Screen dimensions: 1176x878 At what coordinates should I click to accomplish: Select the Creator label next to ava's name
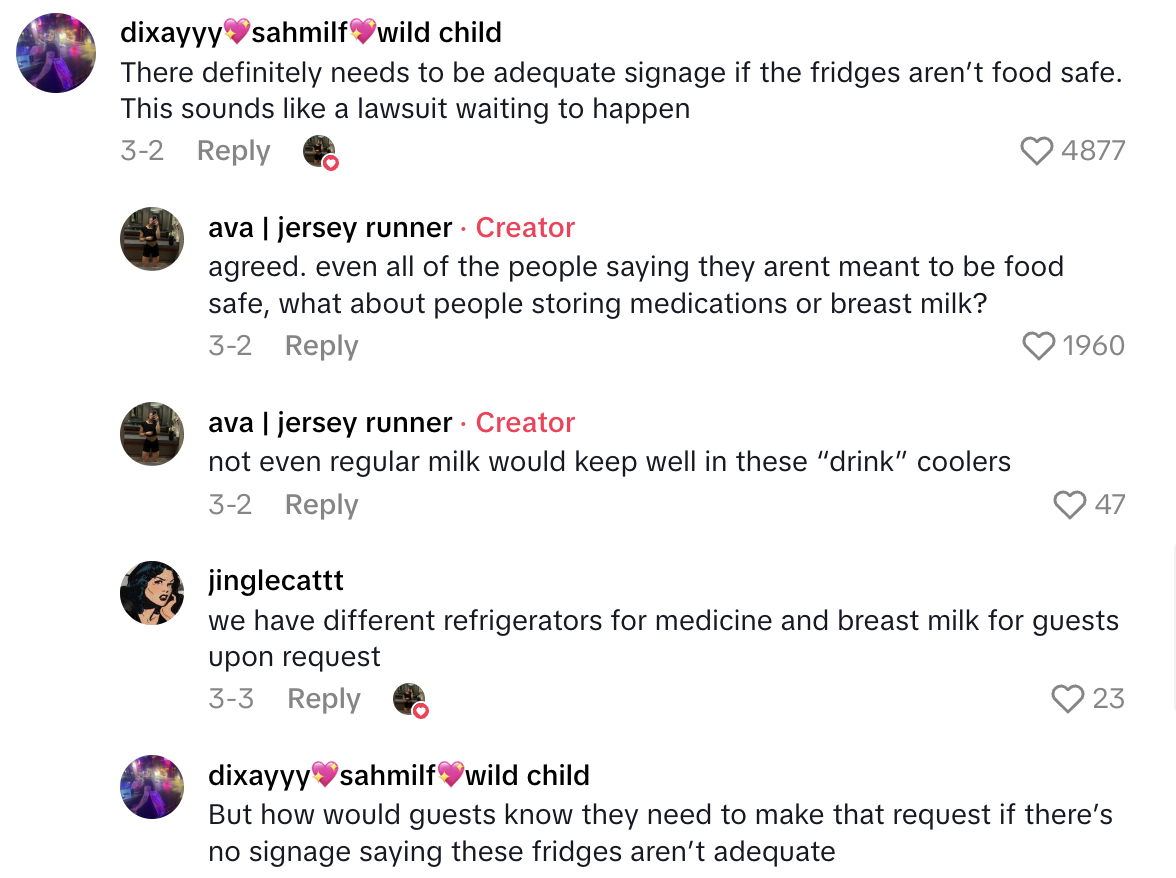tap(525, 227)
